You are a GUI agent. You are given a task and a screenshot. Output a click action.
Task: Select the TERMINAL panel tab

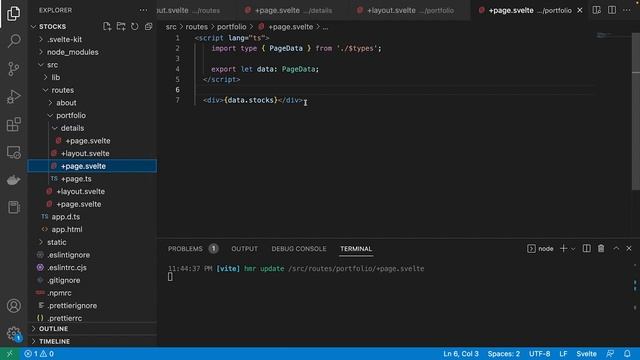[x=356, y=249]
